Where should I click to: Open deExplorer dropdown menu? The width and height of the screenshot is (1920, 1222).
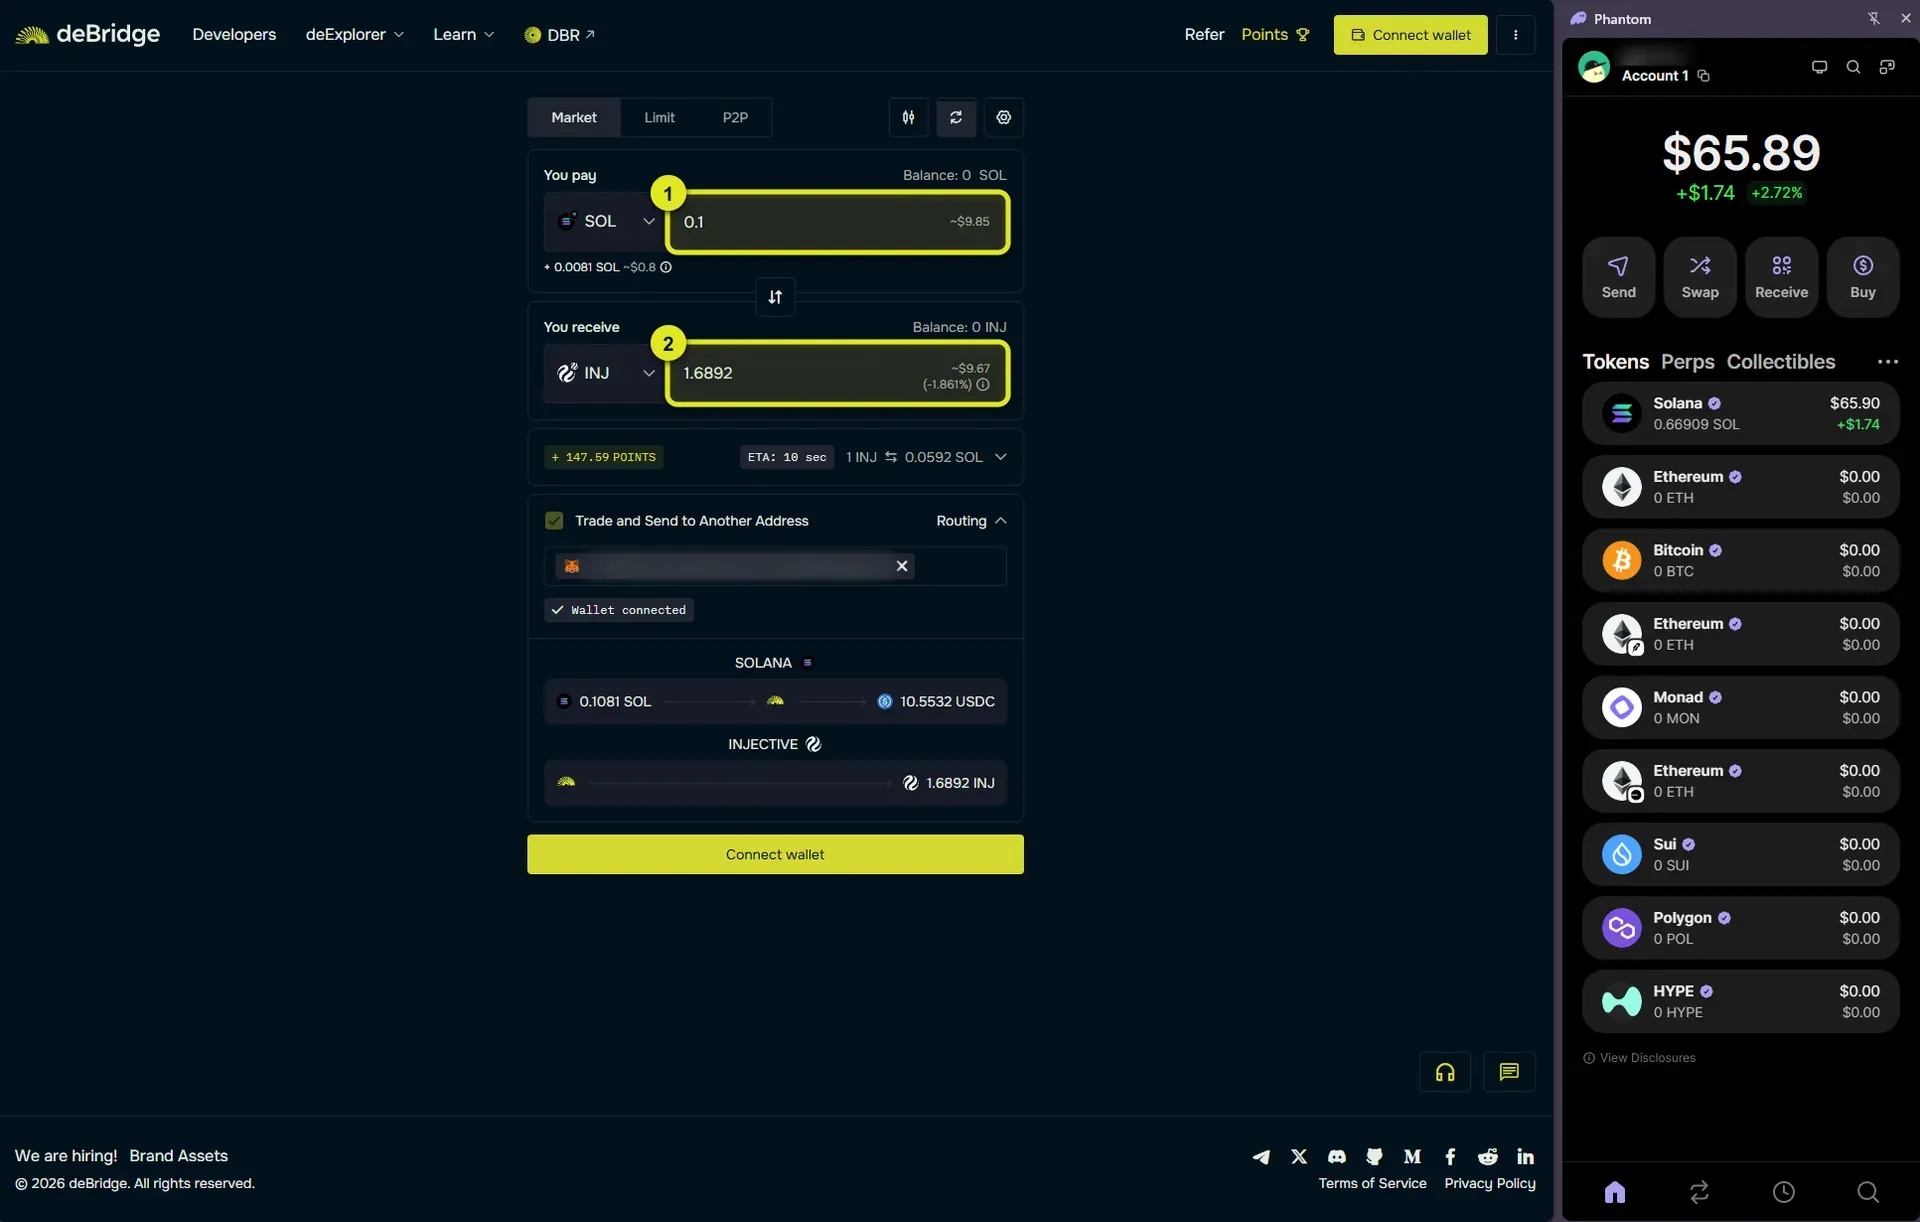click(x=355, y=35)
